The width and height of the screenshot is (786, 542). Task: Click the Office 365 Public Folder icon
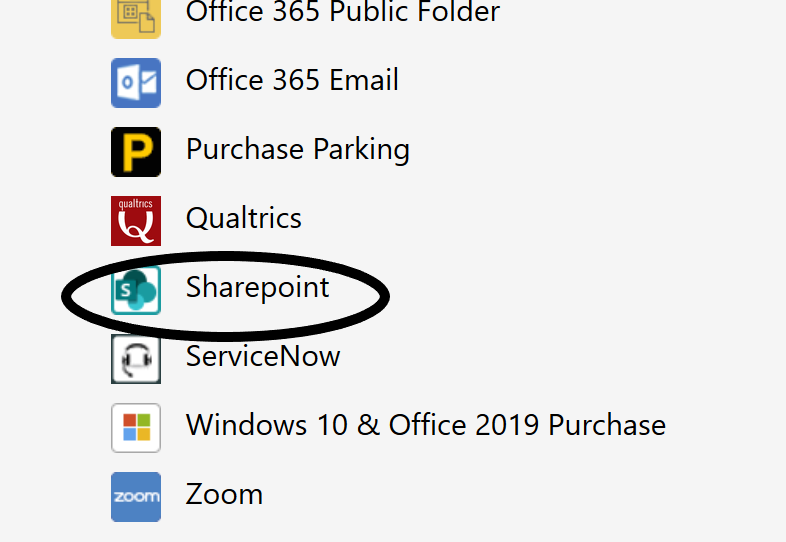coord(135,17)
